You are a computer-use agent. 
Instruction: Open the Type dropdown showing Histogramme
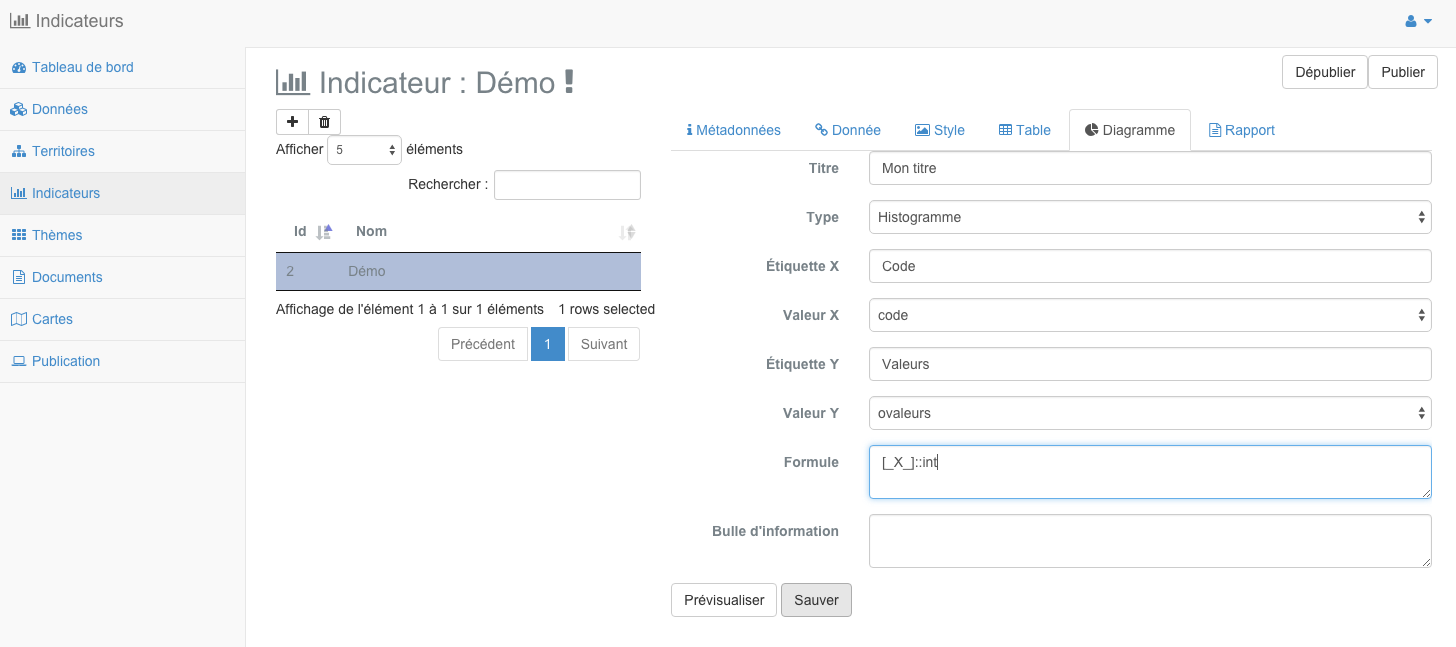[1150, 217]
